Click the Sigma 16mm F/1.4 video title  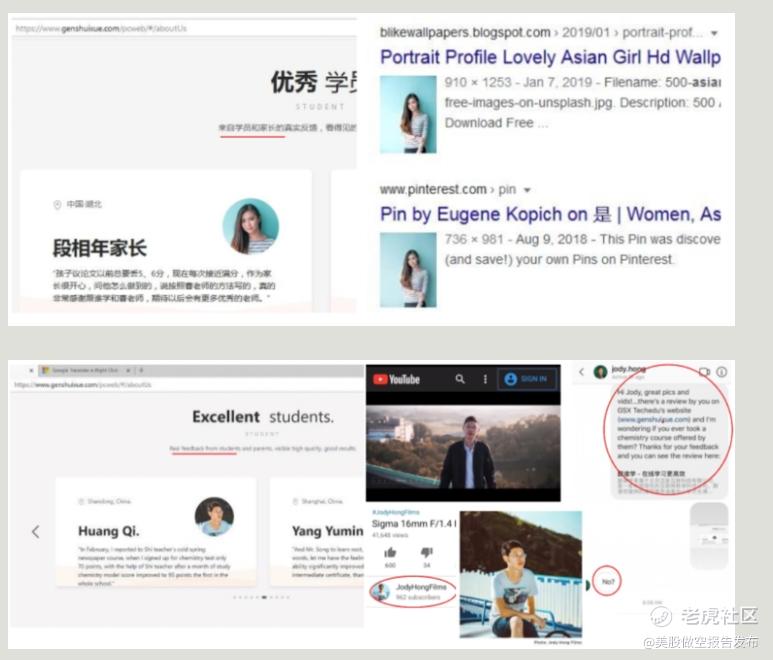(x=414, y=523)
